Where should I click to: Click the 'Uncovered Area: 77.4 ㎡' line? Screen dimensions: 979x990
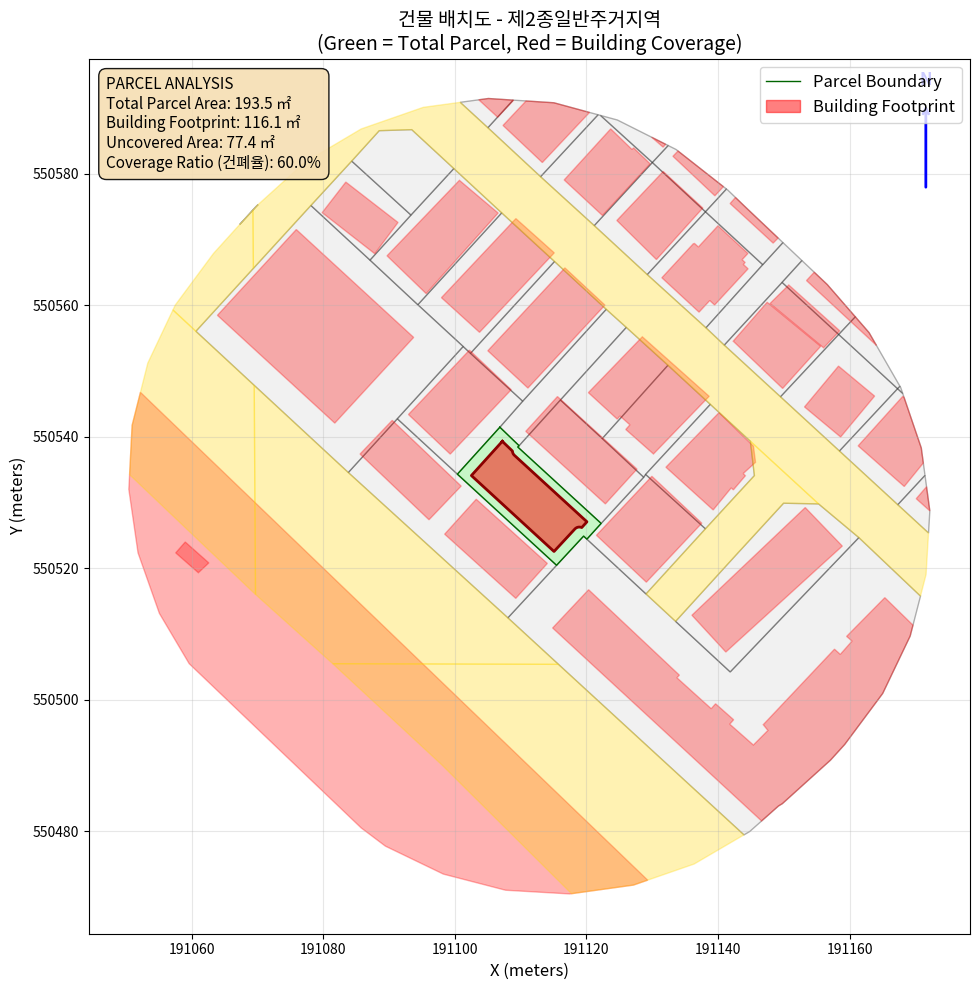tap(190, 143)
